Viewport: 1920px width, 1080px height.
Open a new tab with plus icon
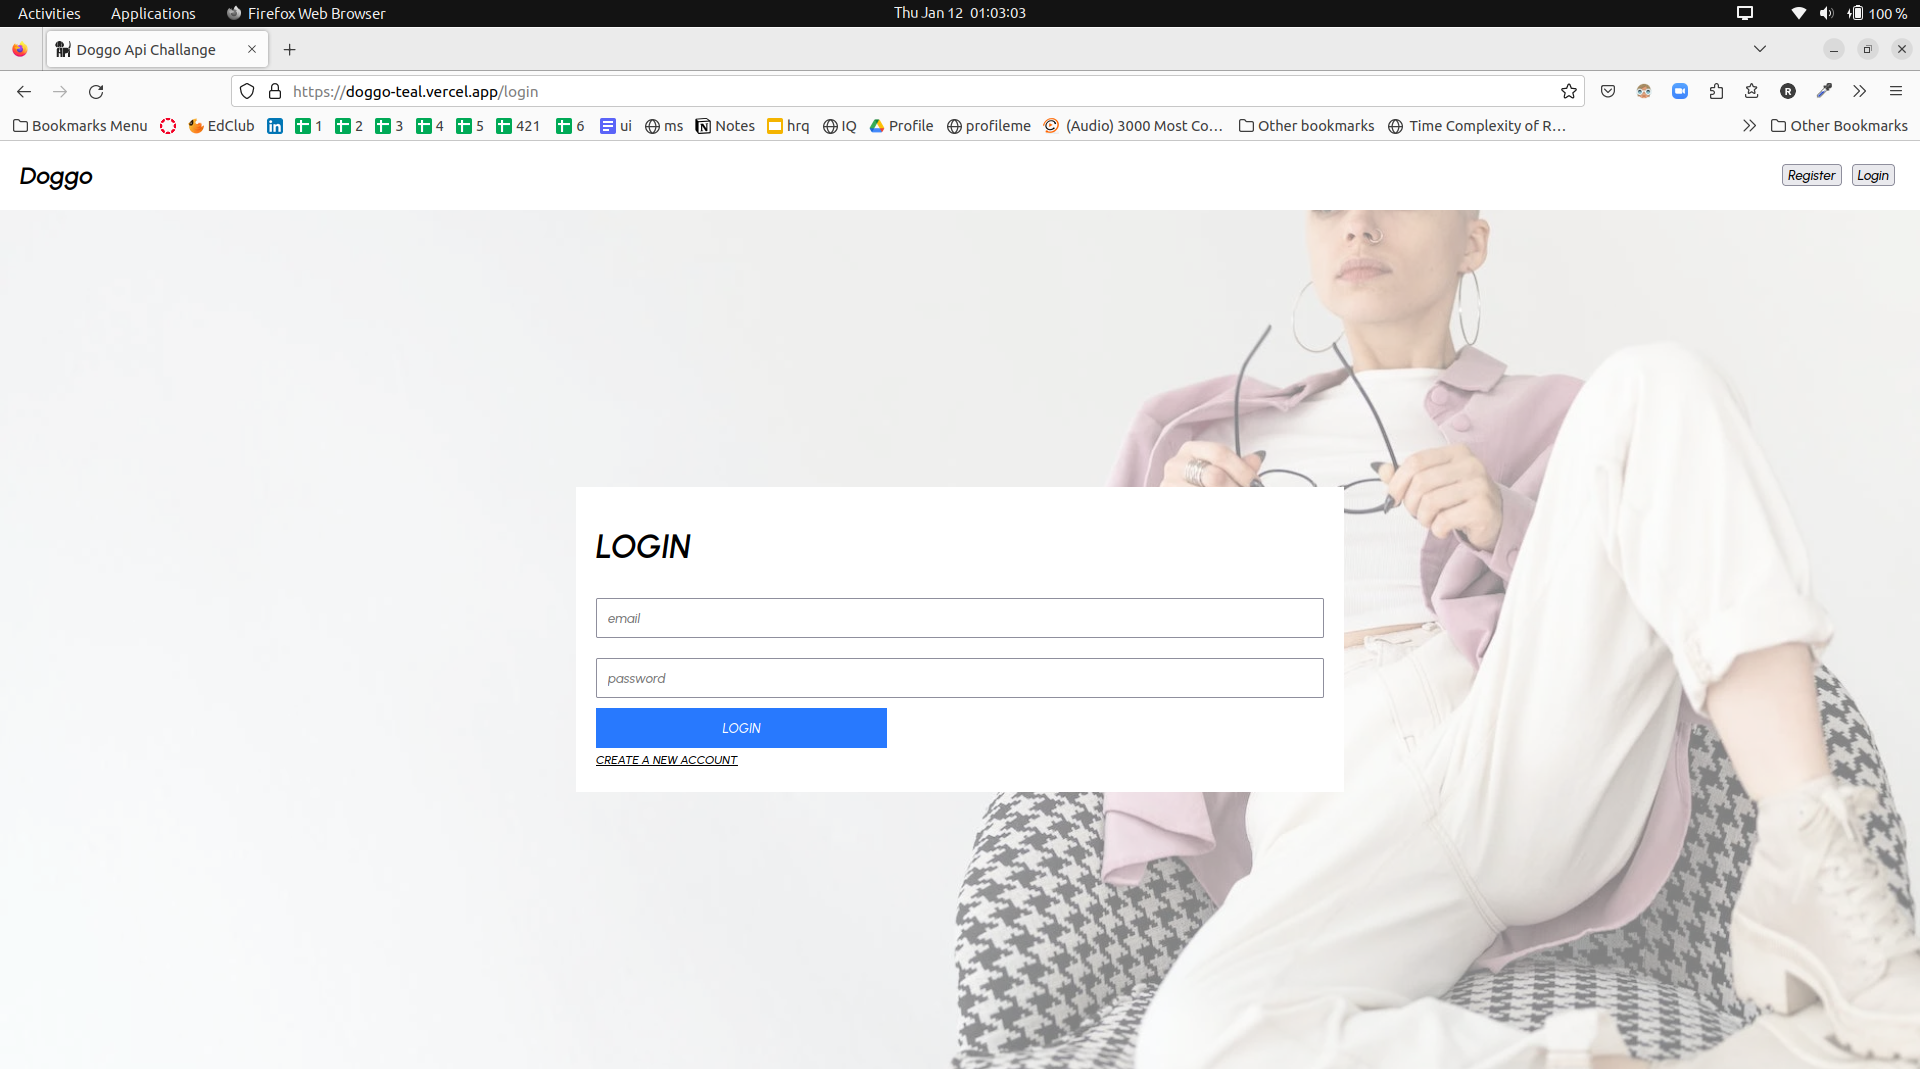[290, 50]
